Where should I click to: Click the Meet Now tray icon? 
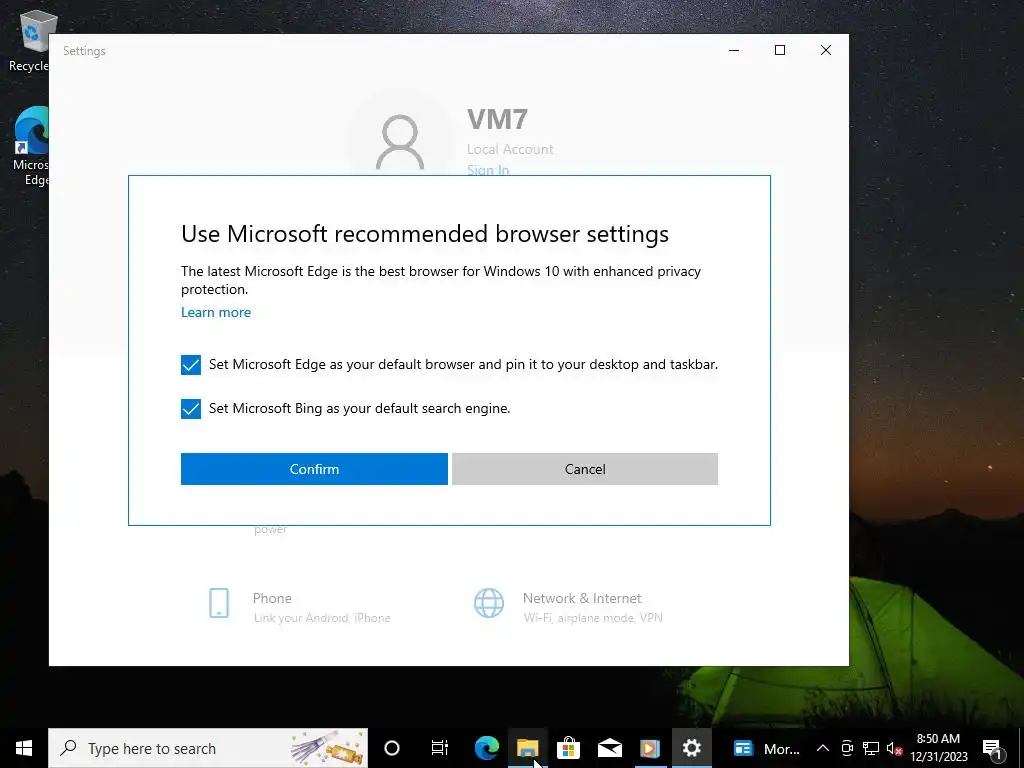pos(848,748)
